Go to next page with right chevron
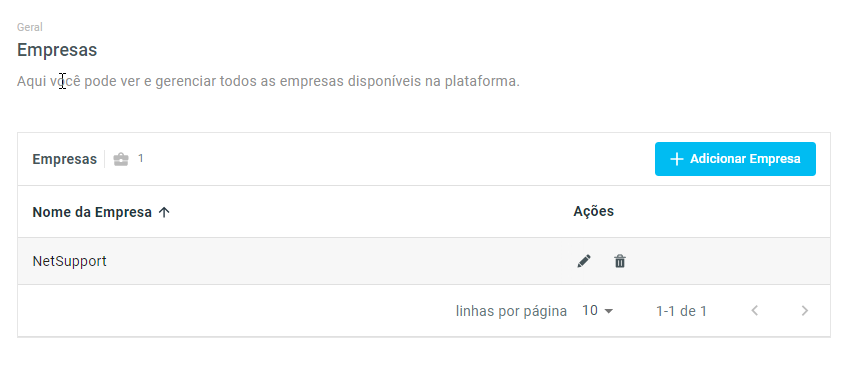Viewport: 851px width, 374px height. pyautogui.click(x=805, y=311)
